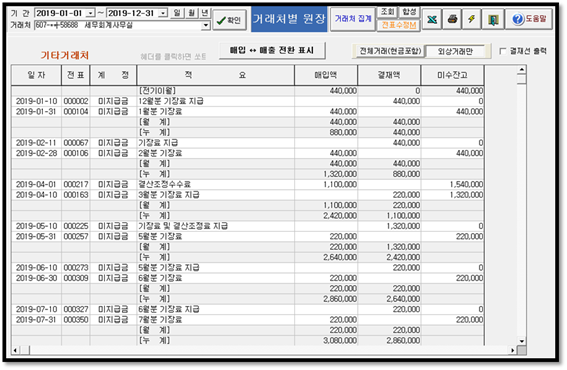Screen dimensions: 567x370
Task: Click the 조회 button
Action: (x=387, y=12)
